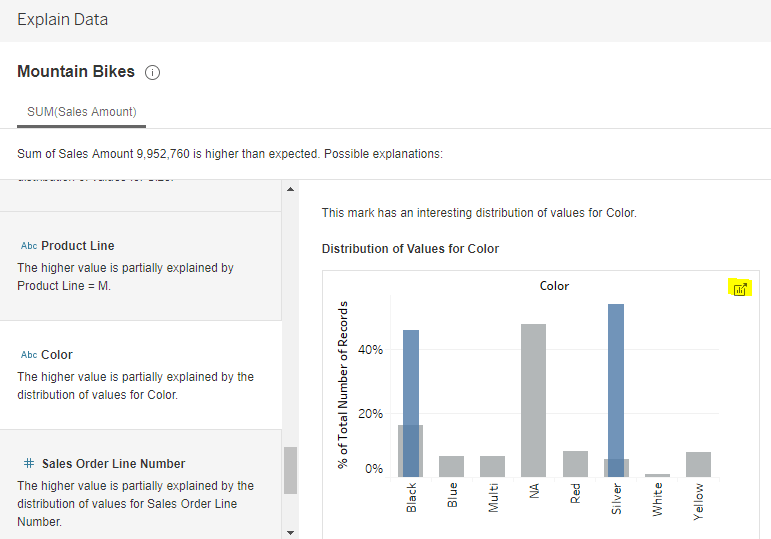Click the gray Multi bar in chart
Screen dimensions: 771x539
[x=493, y=466]
